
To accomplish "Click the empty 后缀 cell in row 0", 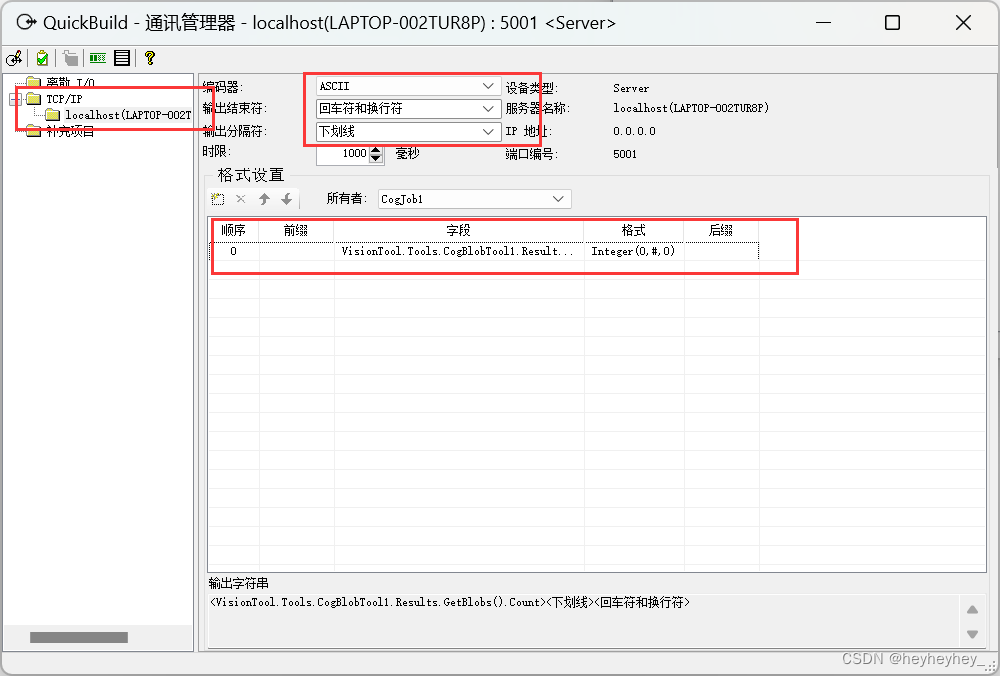I will (721, 251).
